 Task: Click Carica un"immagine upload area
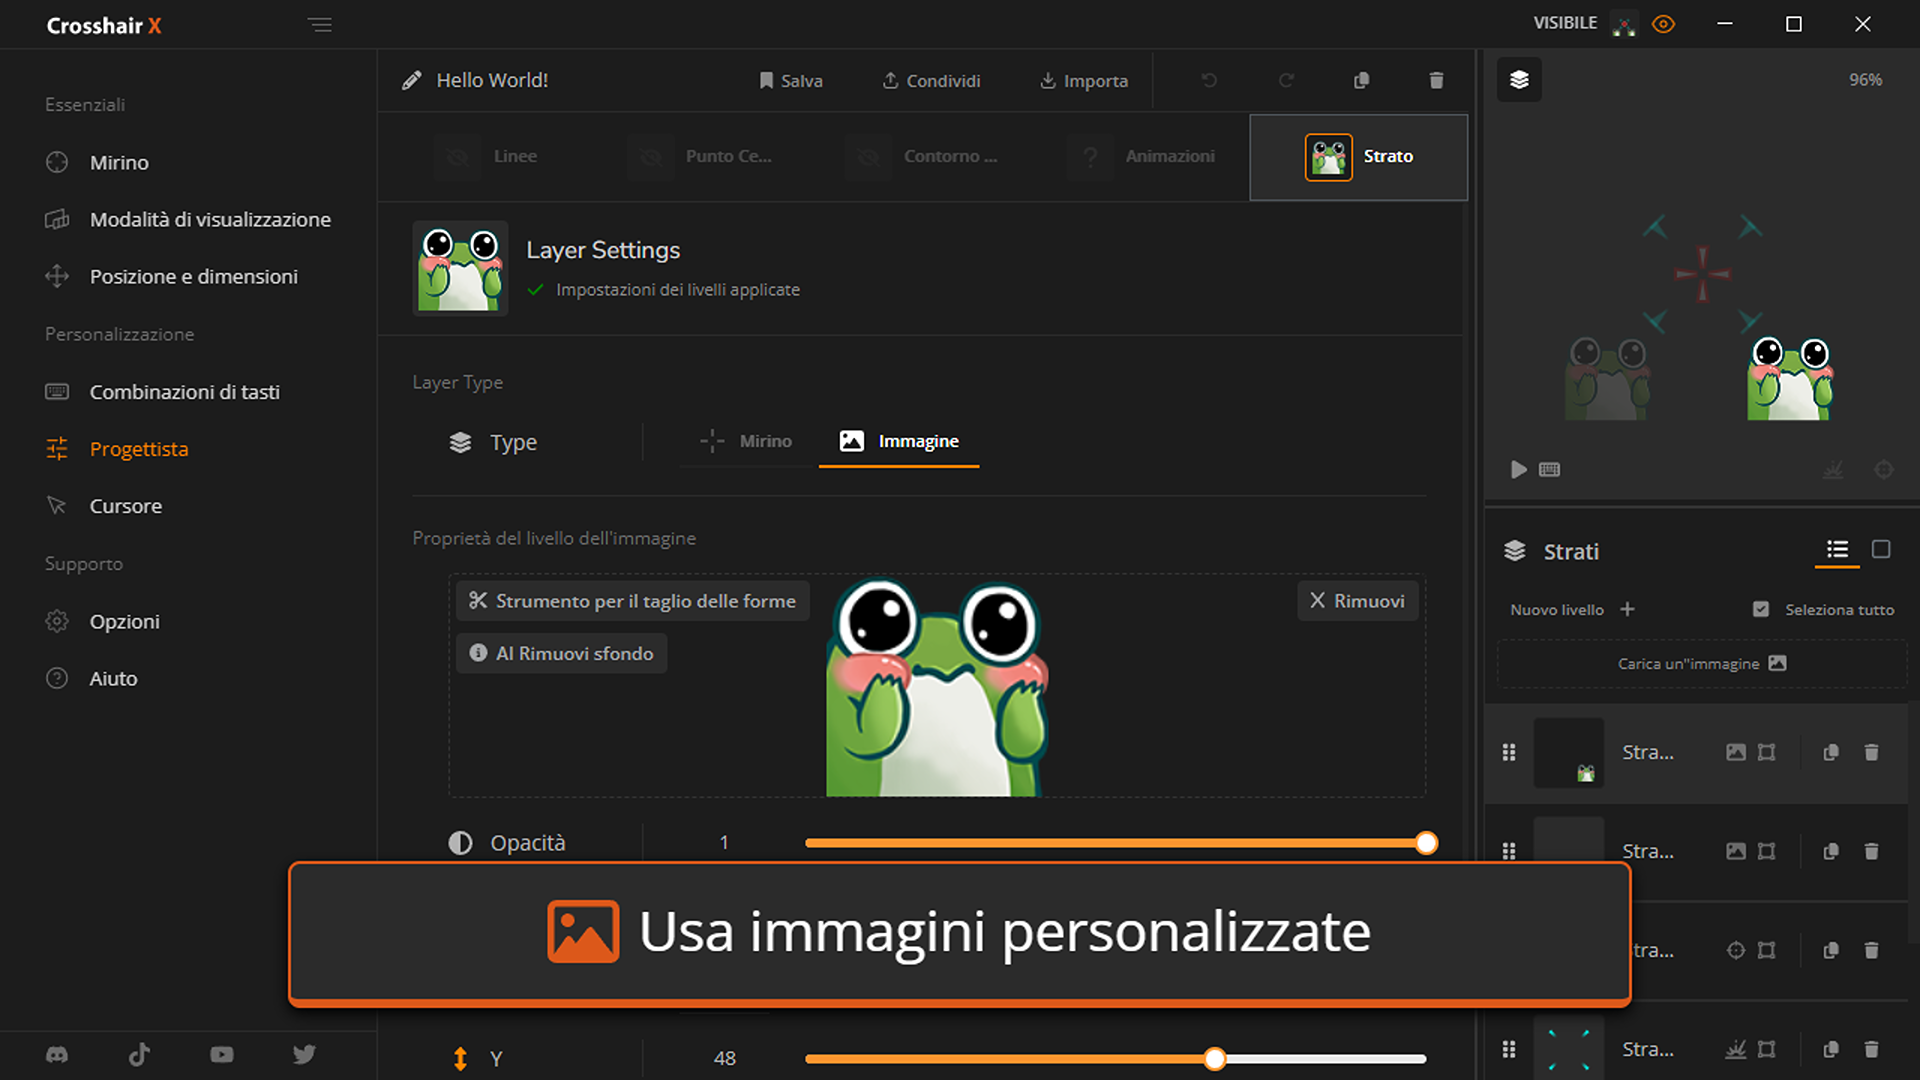pyautogui.click(x=1701, y=664)
